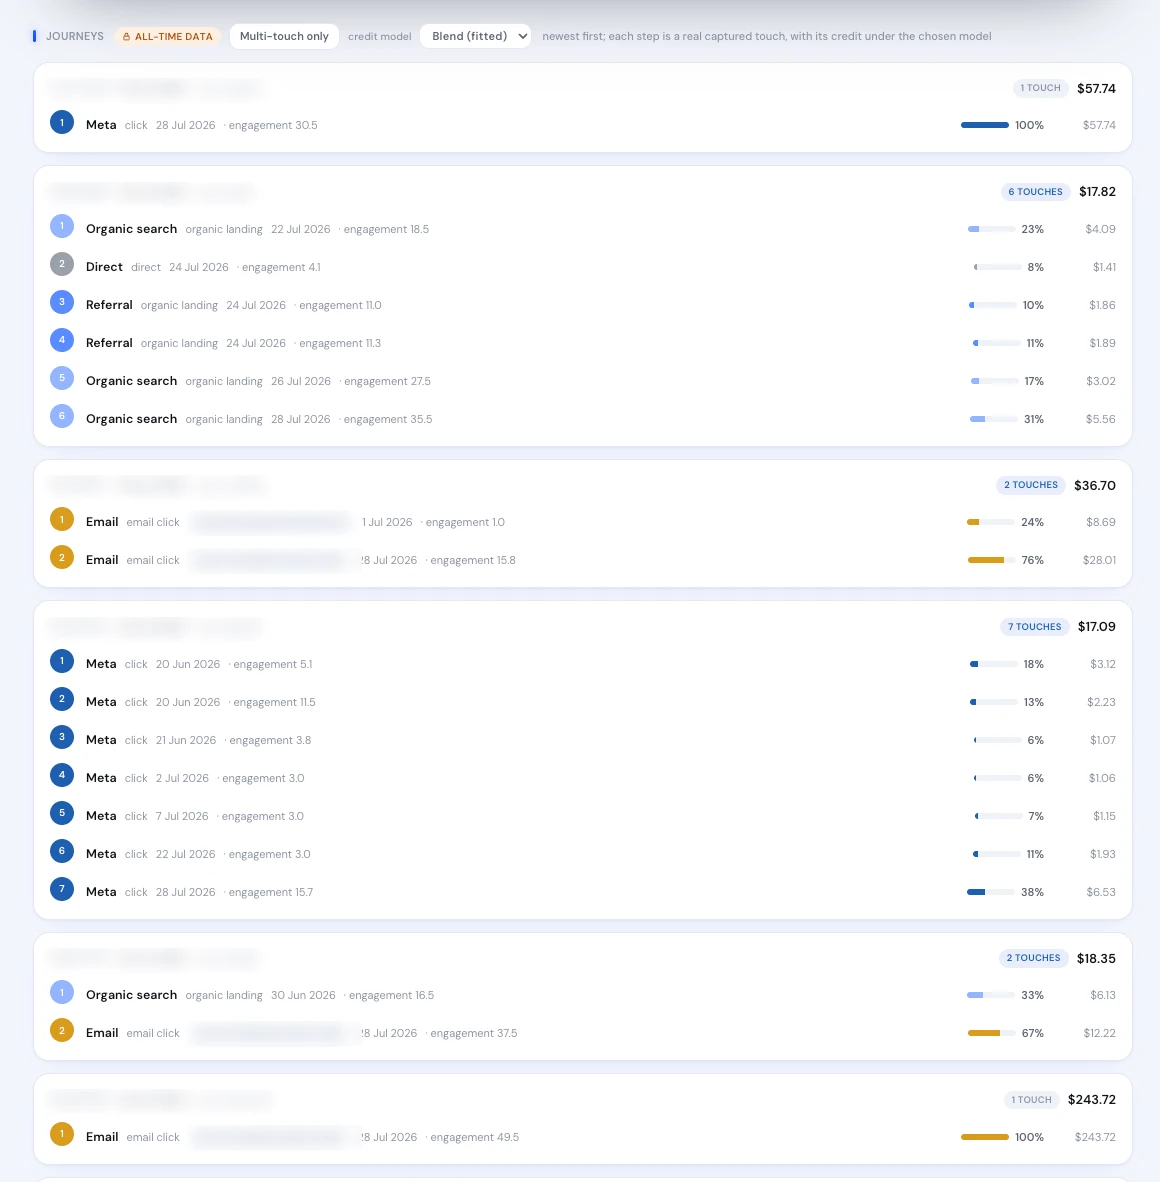Click the '24 Jul 2026' date on Direct row
This screenshot has height=1182, width=1160.
point(198,267)
